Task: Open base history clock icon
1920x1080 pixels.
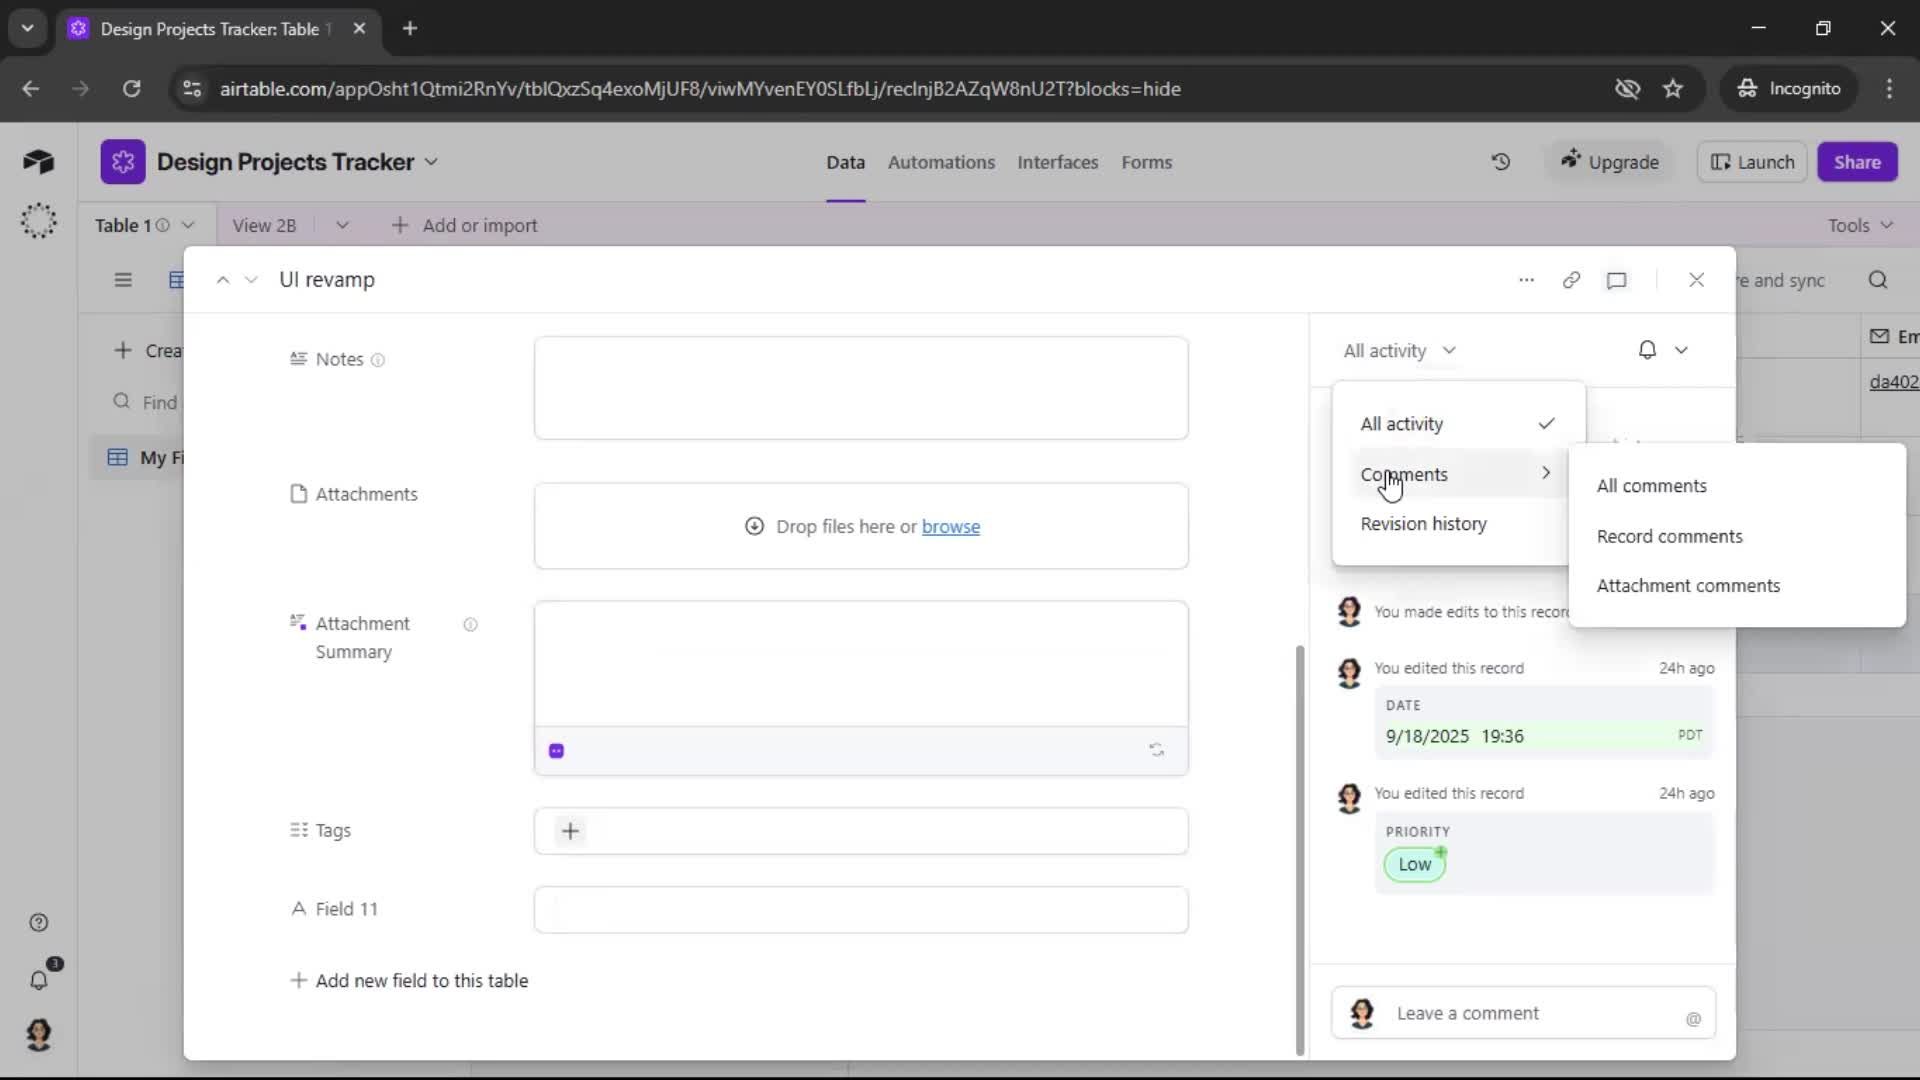Action: tap(1500, 162)
